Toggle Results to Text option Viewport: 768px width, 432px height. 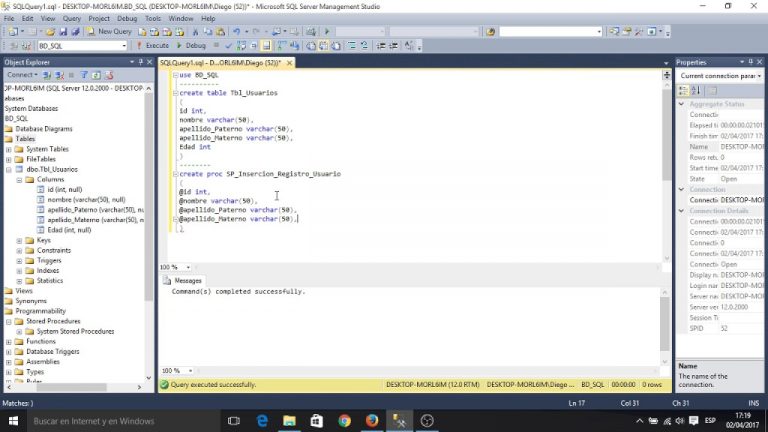tap(311, 46)
